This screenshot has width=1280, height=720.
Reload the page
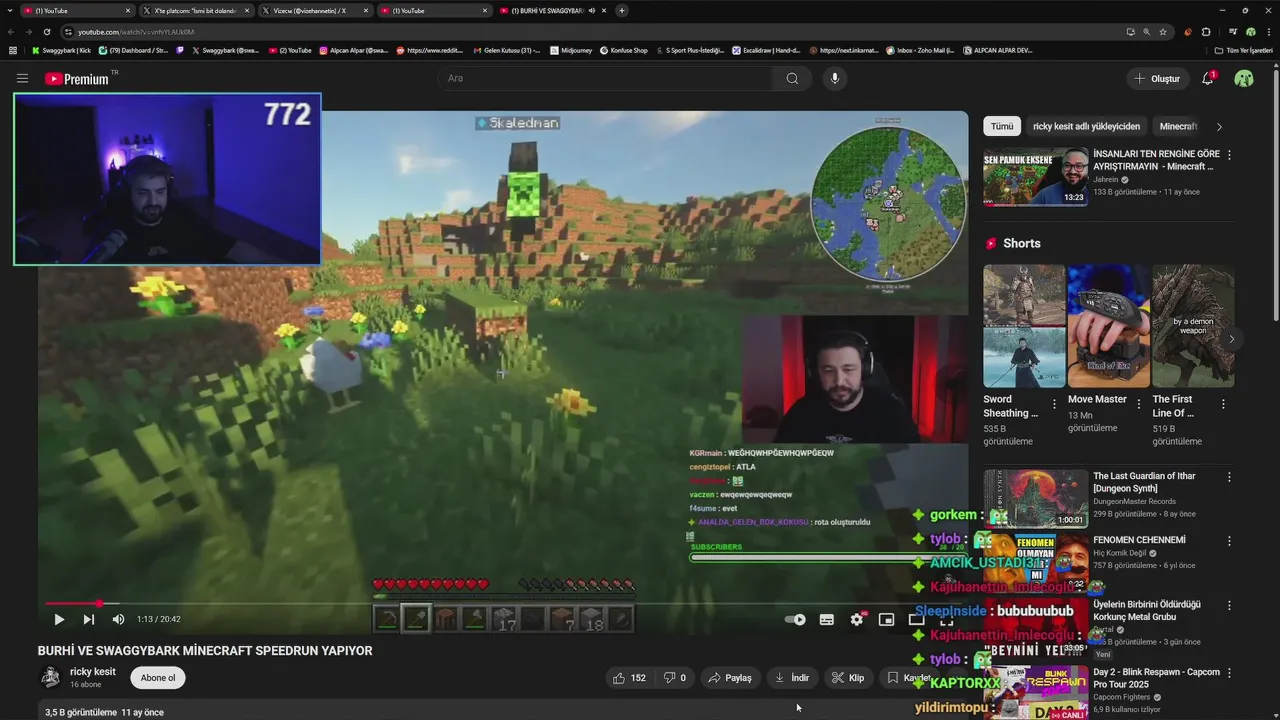click(46, 32)
